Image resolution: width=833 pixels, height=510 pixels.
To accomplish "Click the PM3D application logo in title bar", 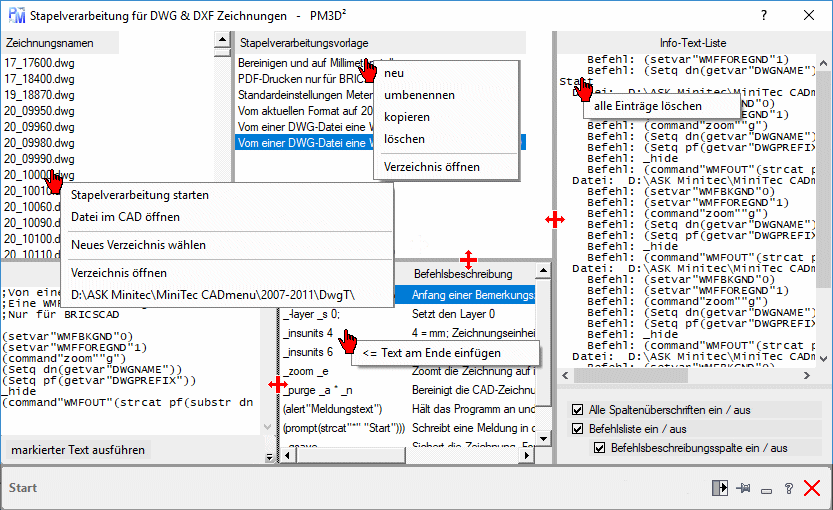I will (16, 15).
